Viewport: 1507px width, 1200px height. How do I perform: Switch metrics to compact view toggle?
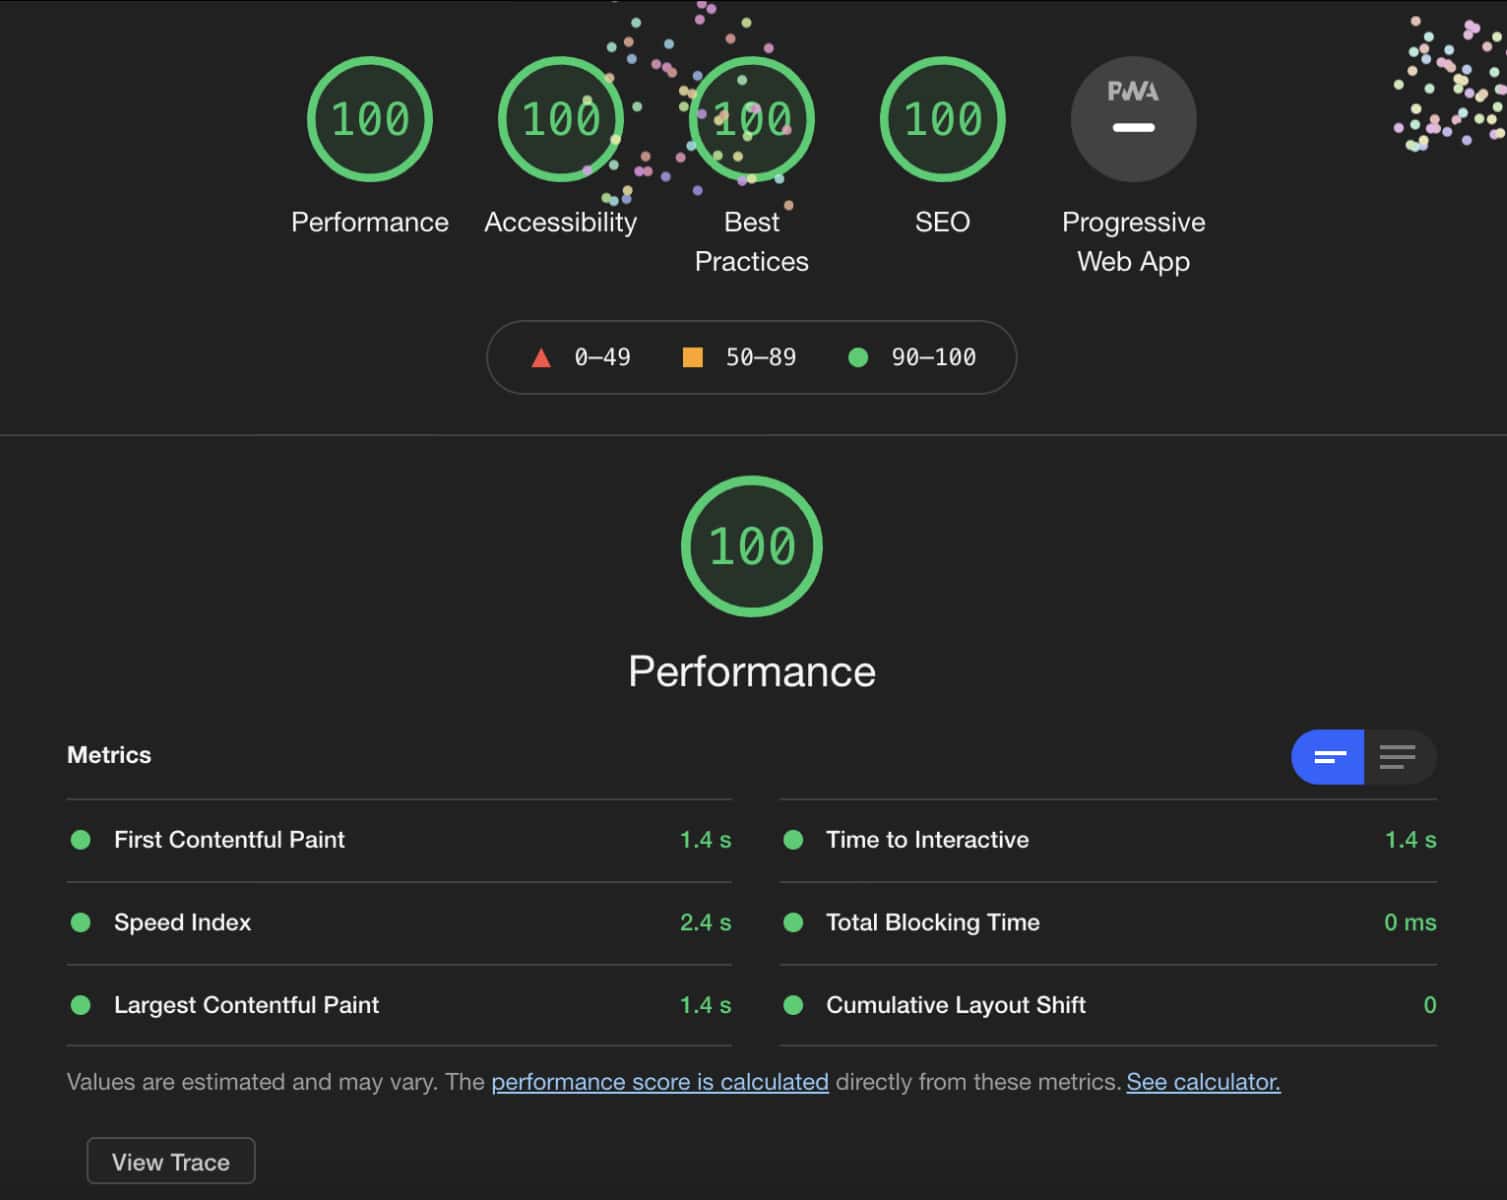click(x=1328, y=757)
